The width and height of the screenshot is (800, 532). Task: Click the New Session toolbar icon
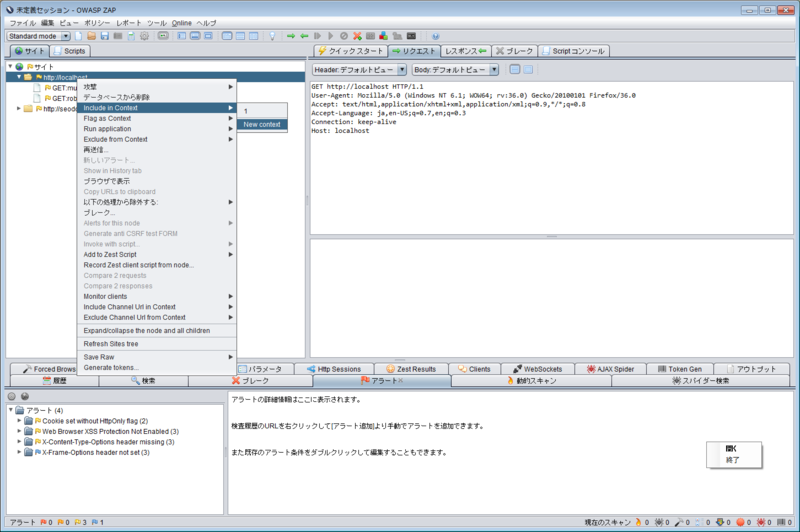79,36
